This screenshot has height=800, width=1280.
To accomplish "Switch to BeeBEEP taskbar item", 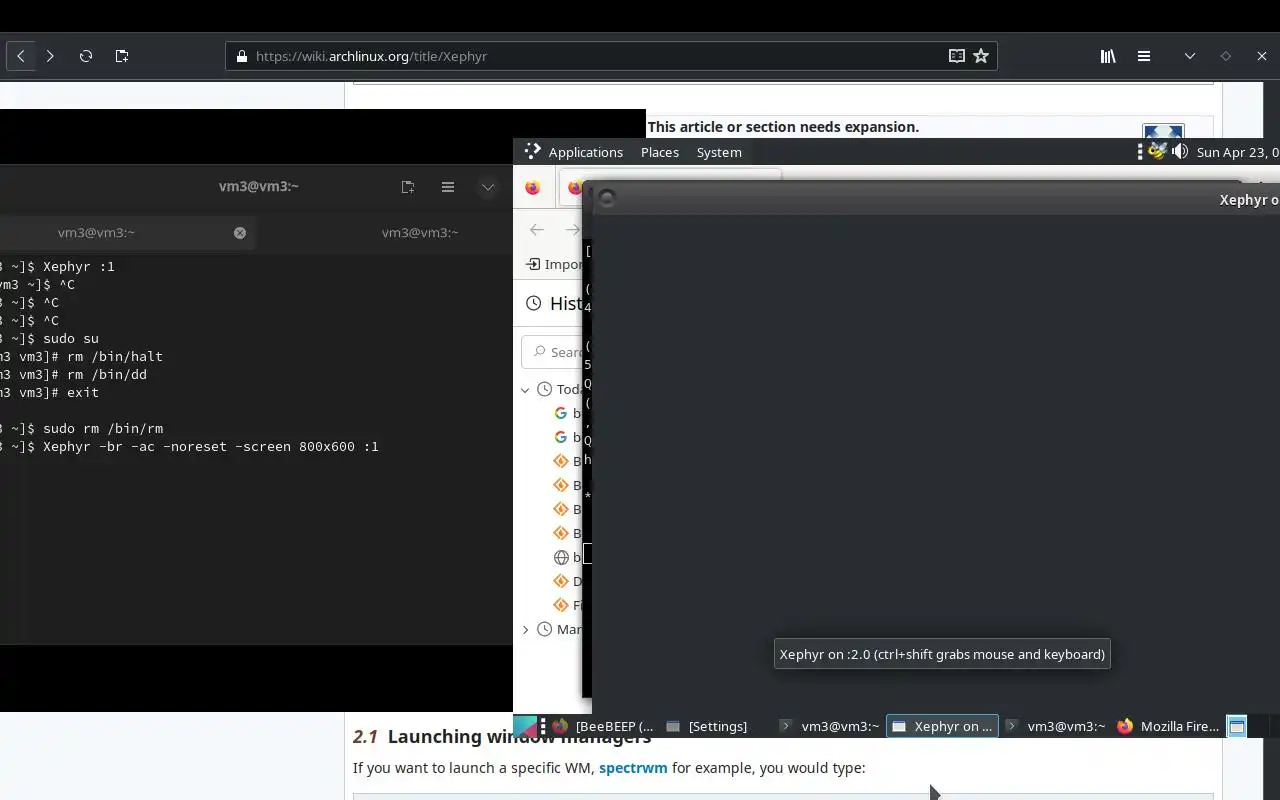I will point(604,726).
